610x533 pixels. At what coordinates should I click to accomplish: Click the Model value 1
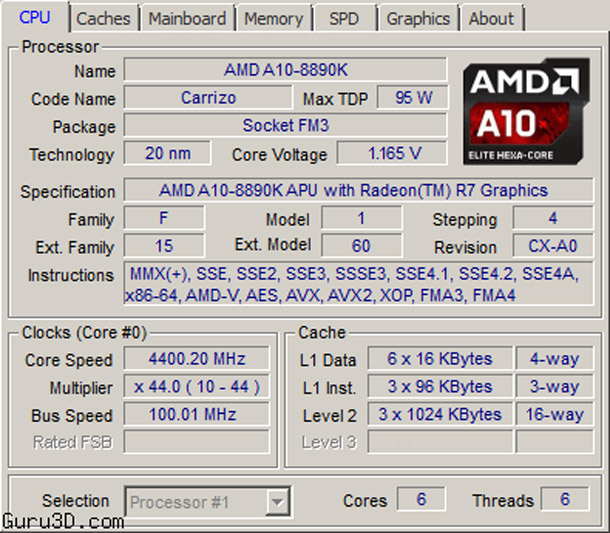(361, 218)
